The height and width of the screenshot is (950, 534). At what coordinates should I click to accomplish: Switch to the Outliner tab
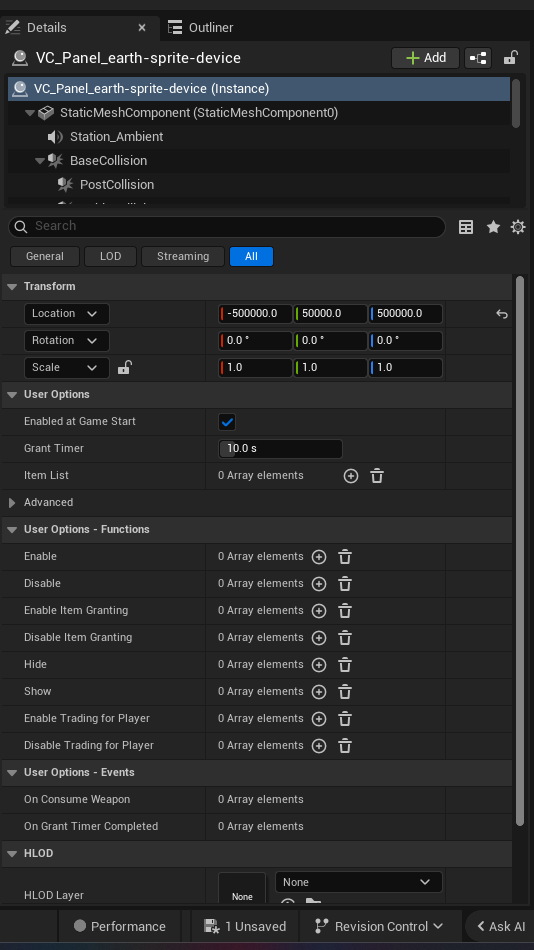tap(201, 27)
